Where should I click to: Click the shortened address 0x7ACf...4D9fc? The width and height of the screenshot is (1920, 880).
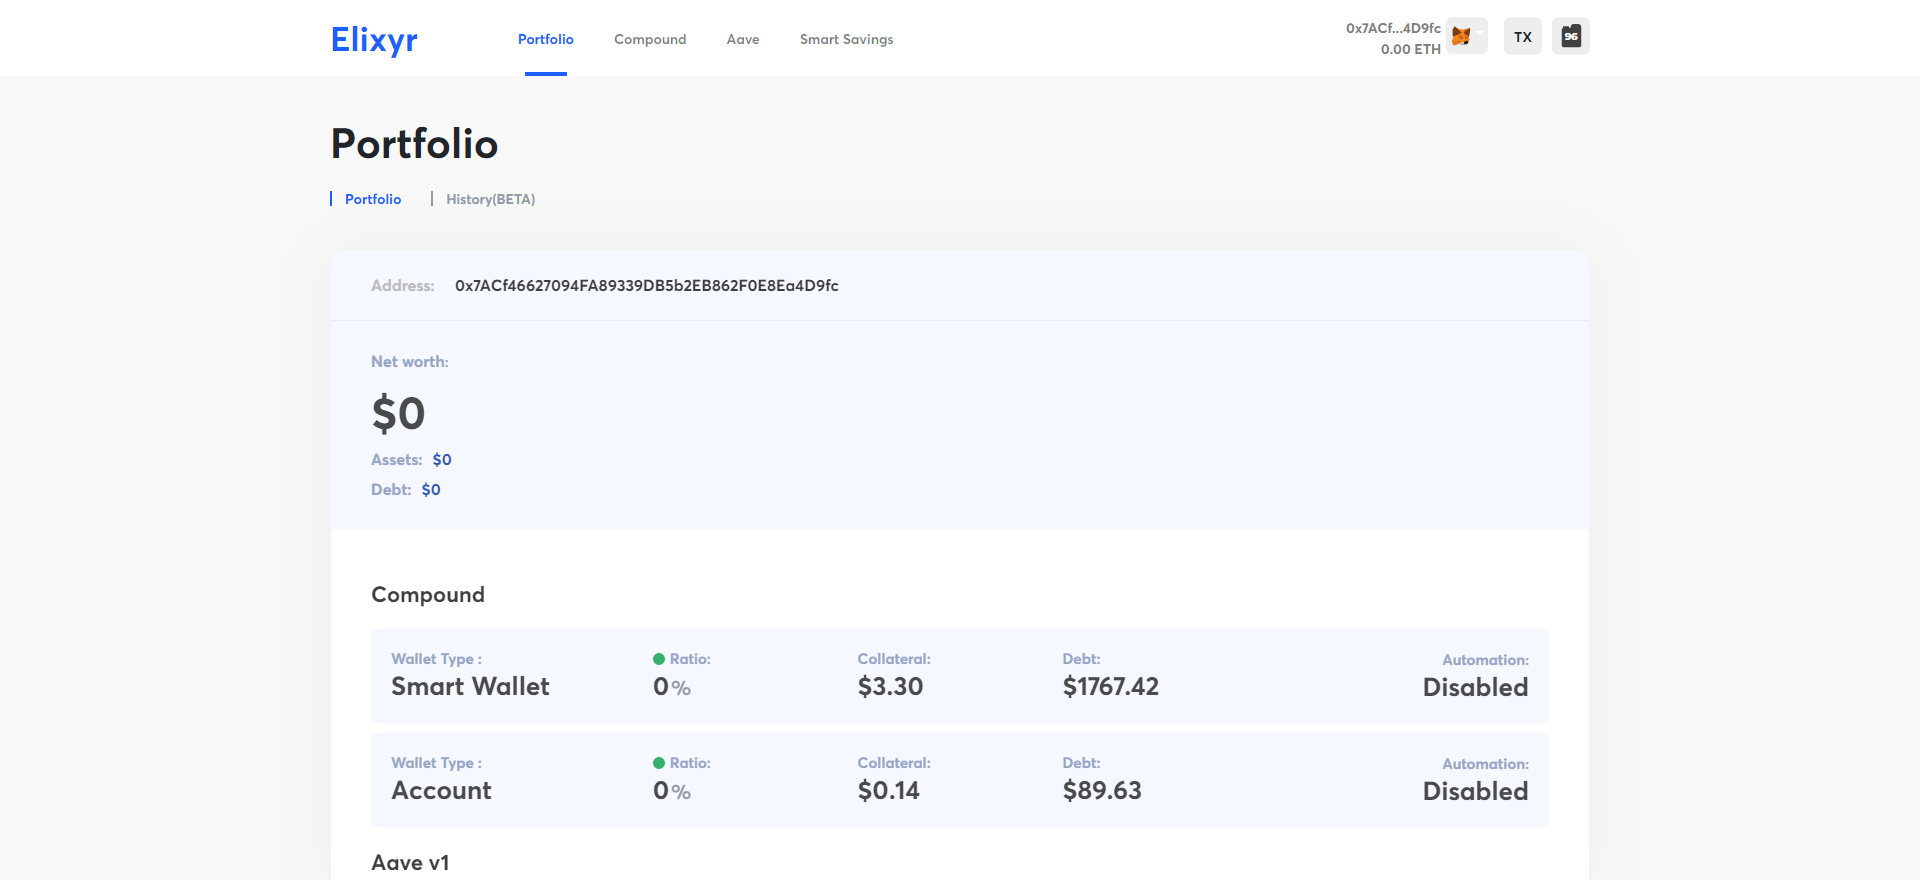point(1392,28)
